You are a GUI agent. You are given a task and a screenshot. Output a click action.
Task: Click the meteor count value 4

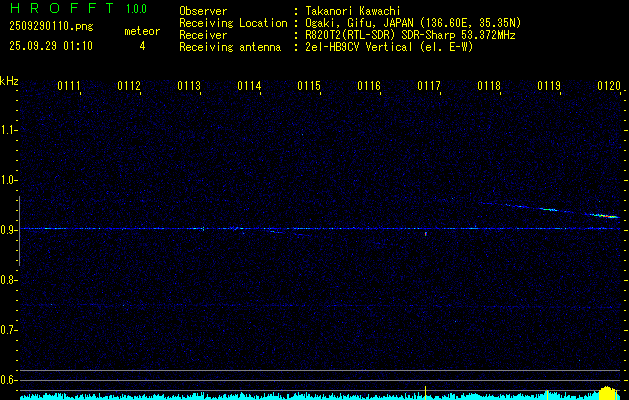pos(142,46)
